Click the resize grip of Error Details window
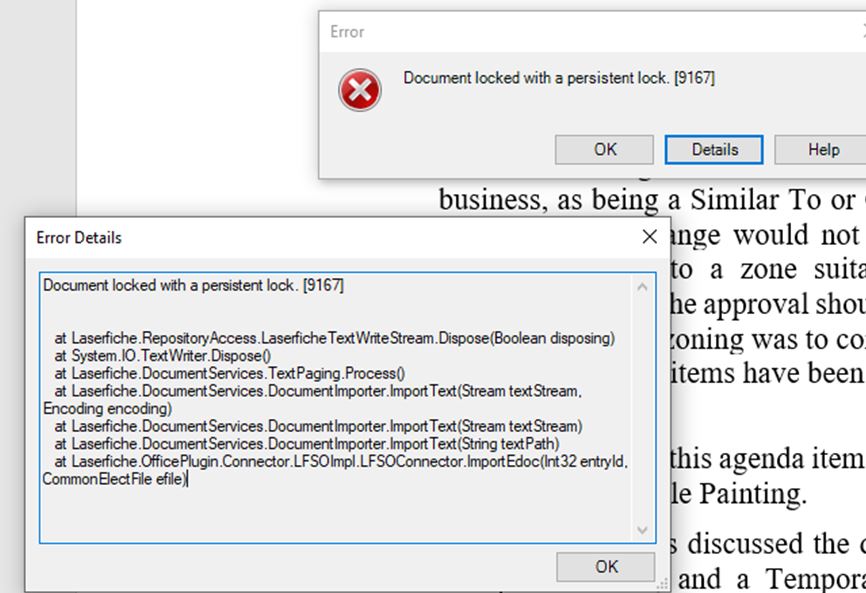Viewport: 866px width, 593px height. (662, 584)
